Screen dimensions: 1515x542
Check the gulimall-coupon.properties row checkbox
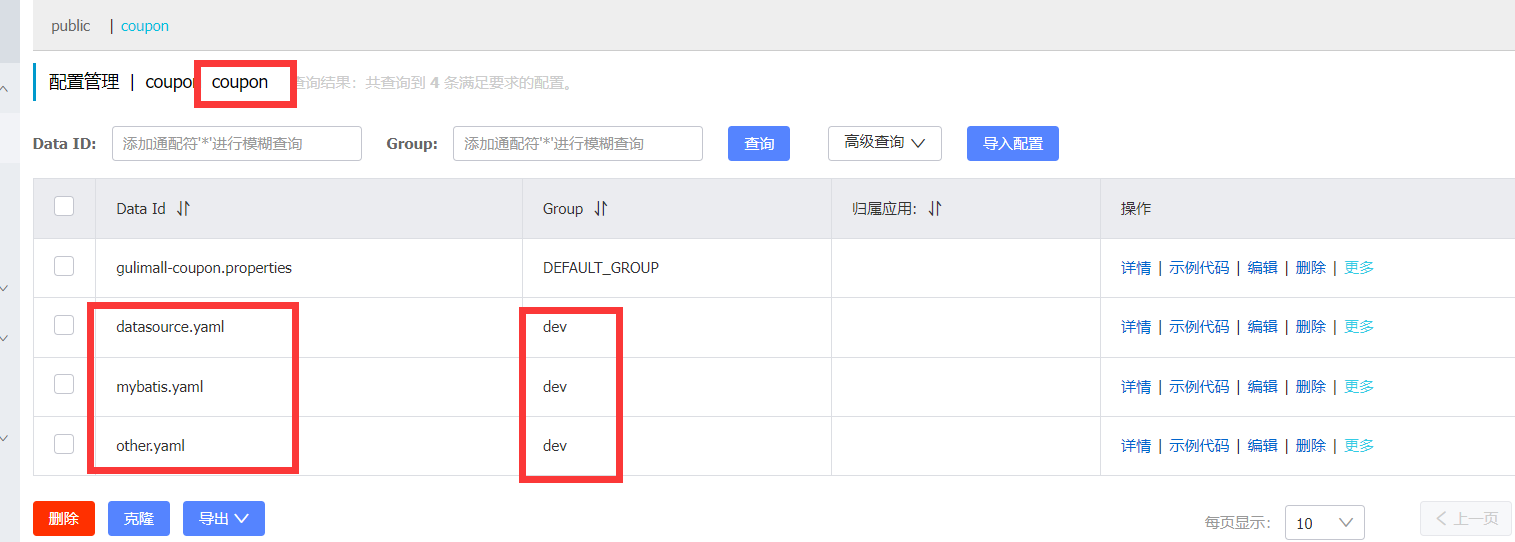[x=64, y=266]
